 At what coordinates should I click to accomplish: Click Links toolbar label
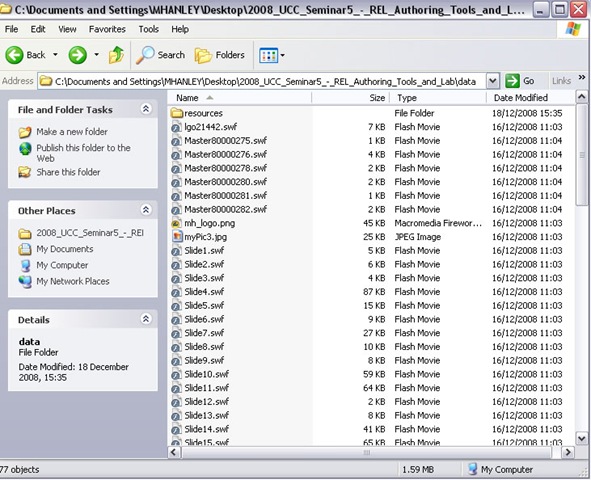(x=561, y=81)
